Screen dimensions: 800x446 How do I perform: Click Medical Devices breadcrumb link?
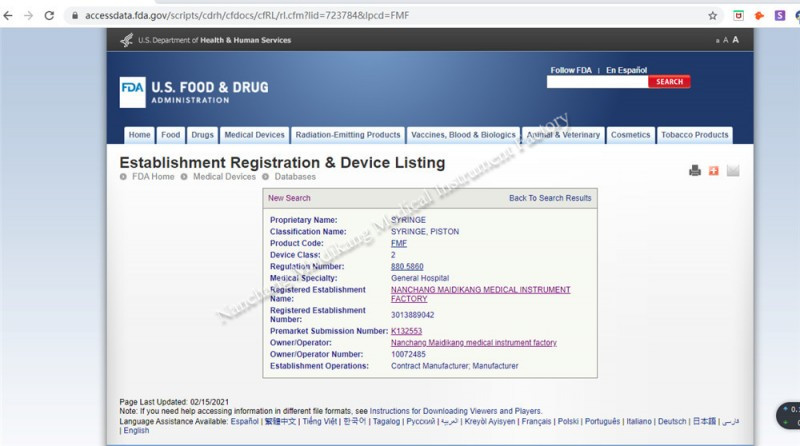pos(224,177)
